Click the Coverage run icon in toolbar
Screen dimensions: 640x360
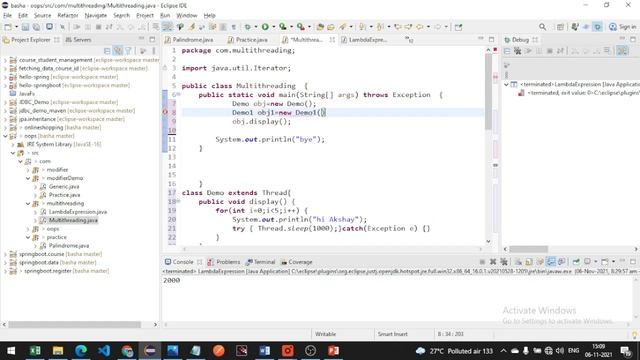click(x=283, y=27)
